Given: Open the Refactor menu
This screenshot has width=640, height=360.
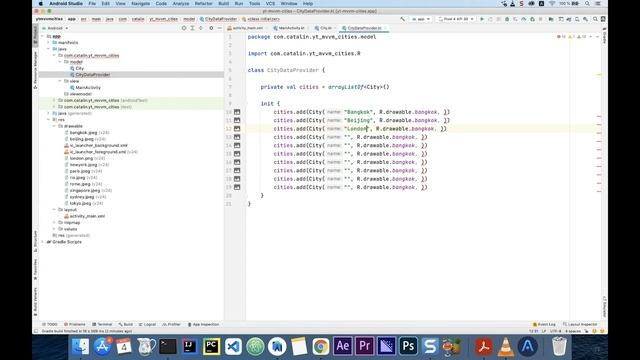Looking at the screenshot, I should pos(203,4).
